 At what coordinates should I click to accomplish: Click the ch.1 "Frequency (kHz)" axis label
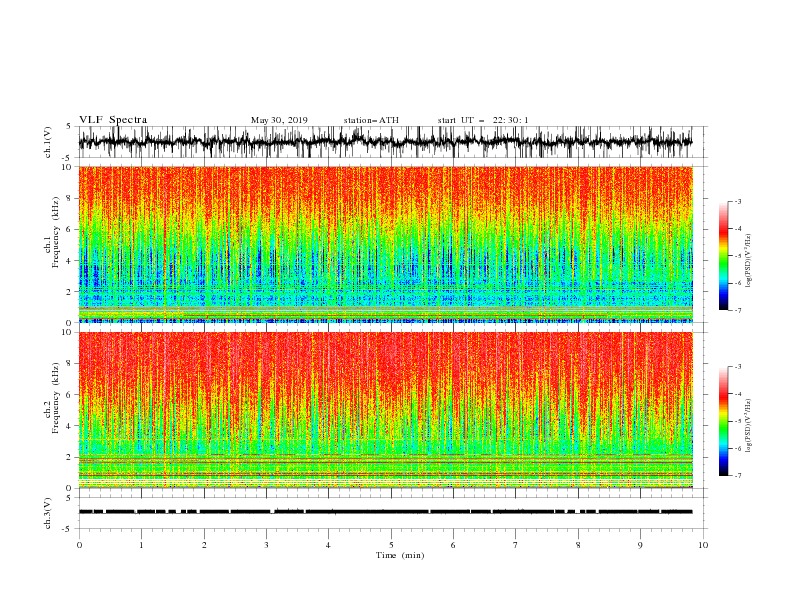pyautogui.click(x=56, y=232)
